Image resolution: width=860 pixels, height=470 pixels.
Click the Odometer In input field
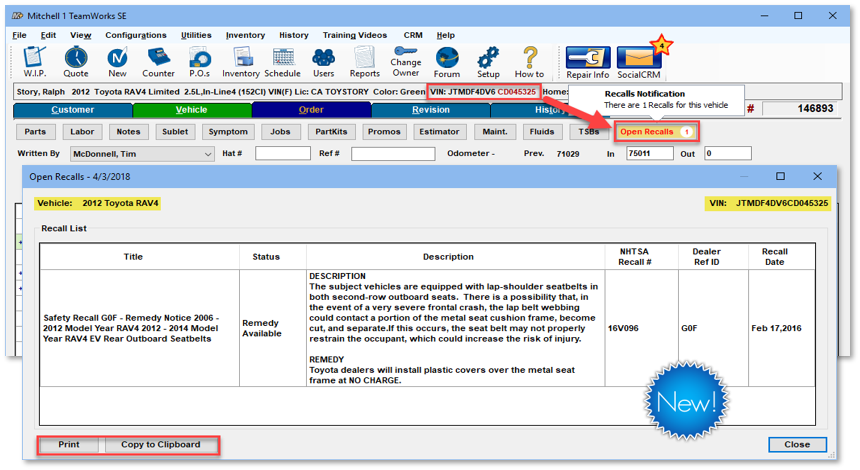pyautogui.click(x=648, y=154)
